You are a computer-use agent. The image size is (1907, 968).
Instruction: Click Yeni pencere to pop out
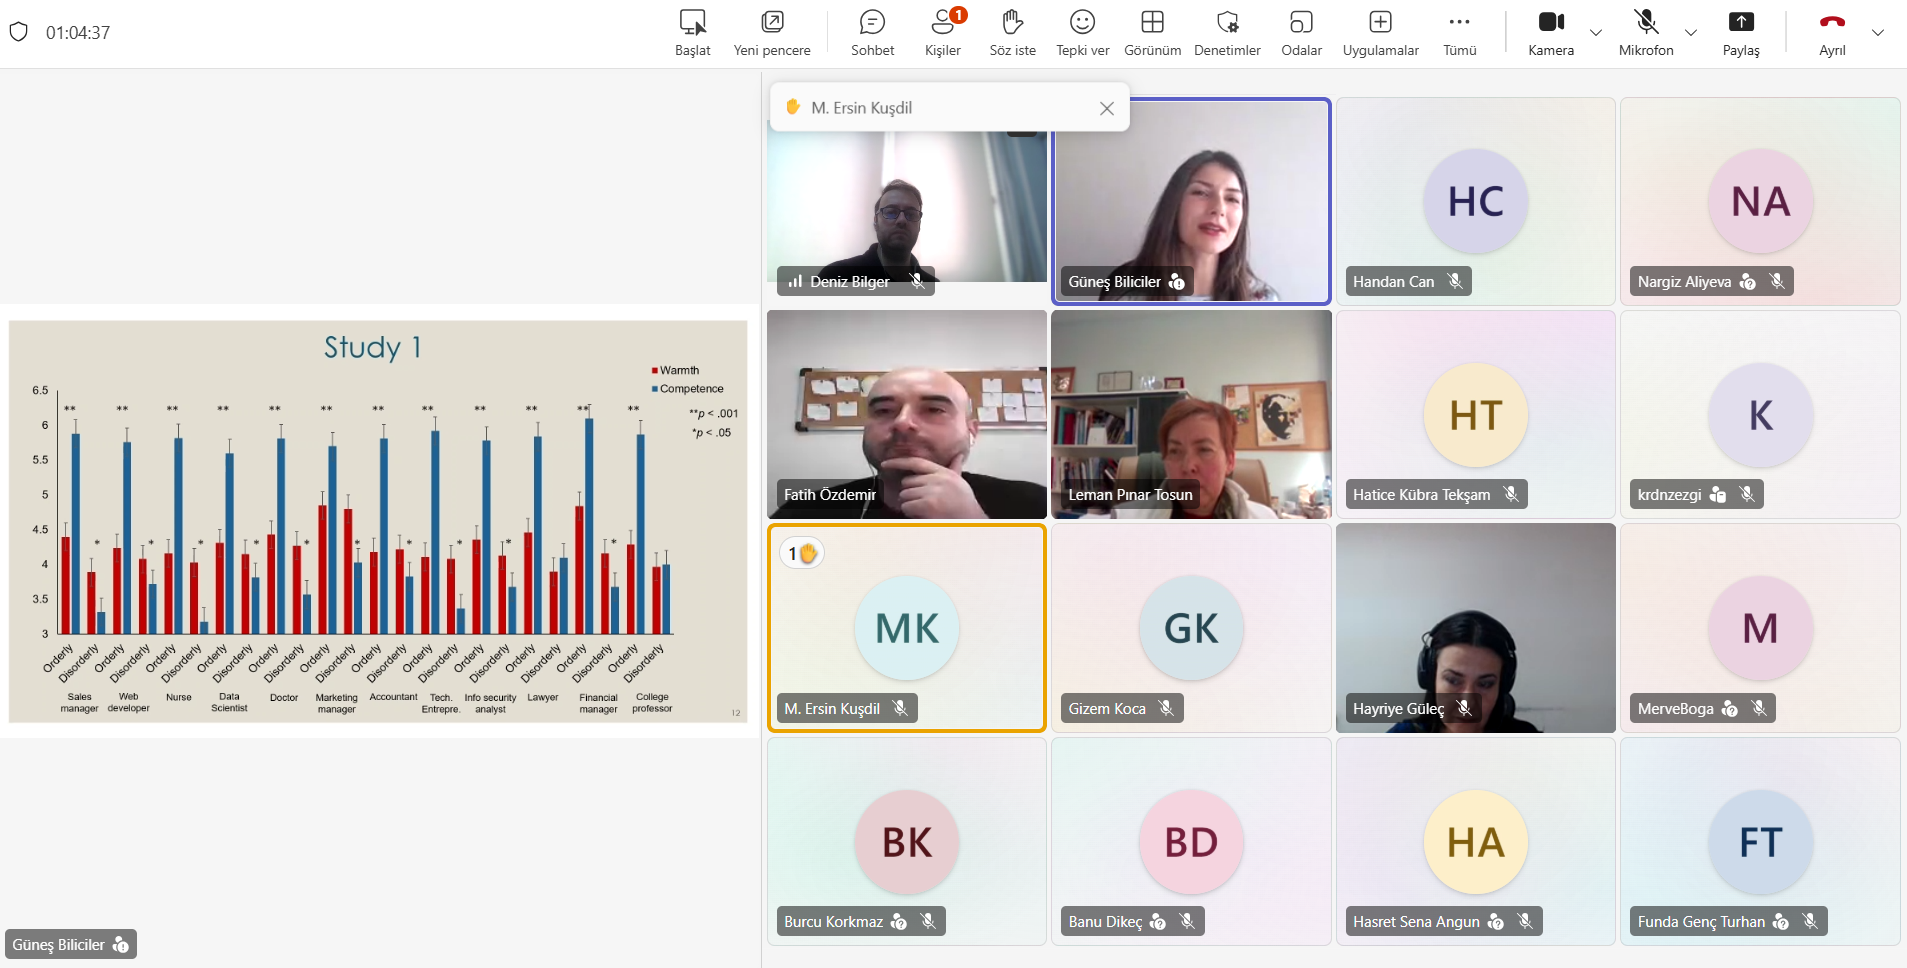772,33
